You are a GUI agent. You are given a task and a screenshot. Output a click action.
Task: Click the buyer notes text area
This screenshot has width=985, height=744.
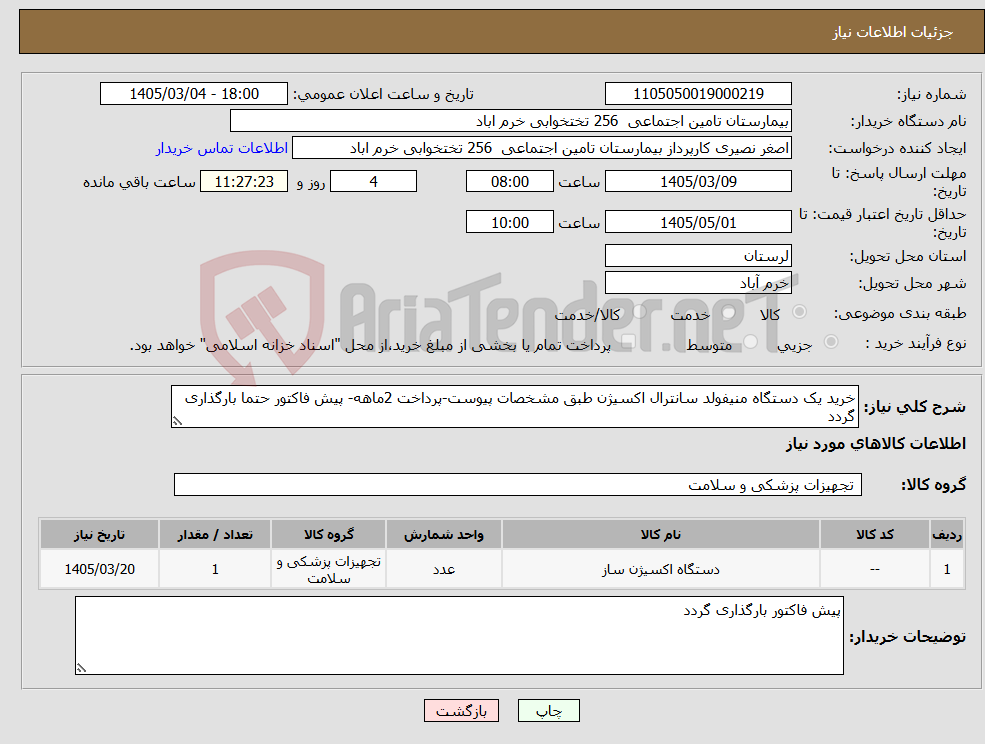459,635
